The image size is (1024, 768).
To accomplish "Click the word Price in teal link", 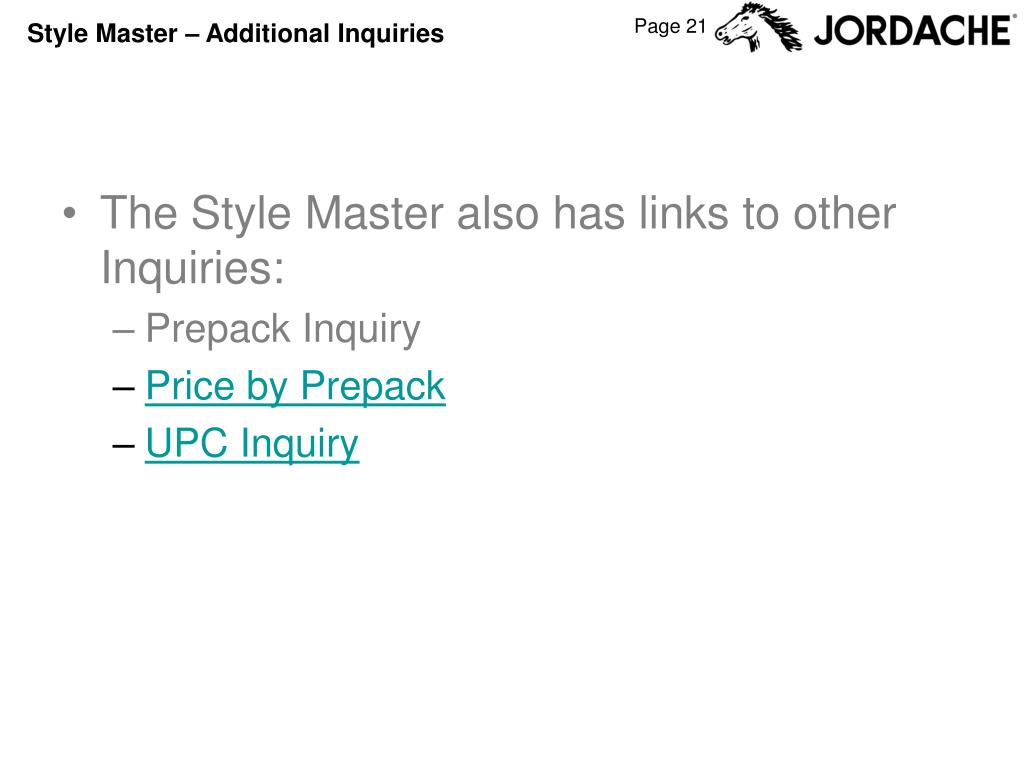I will coord(189,385).
